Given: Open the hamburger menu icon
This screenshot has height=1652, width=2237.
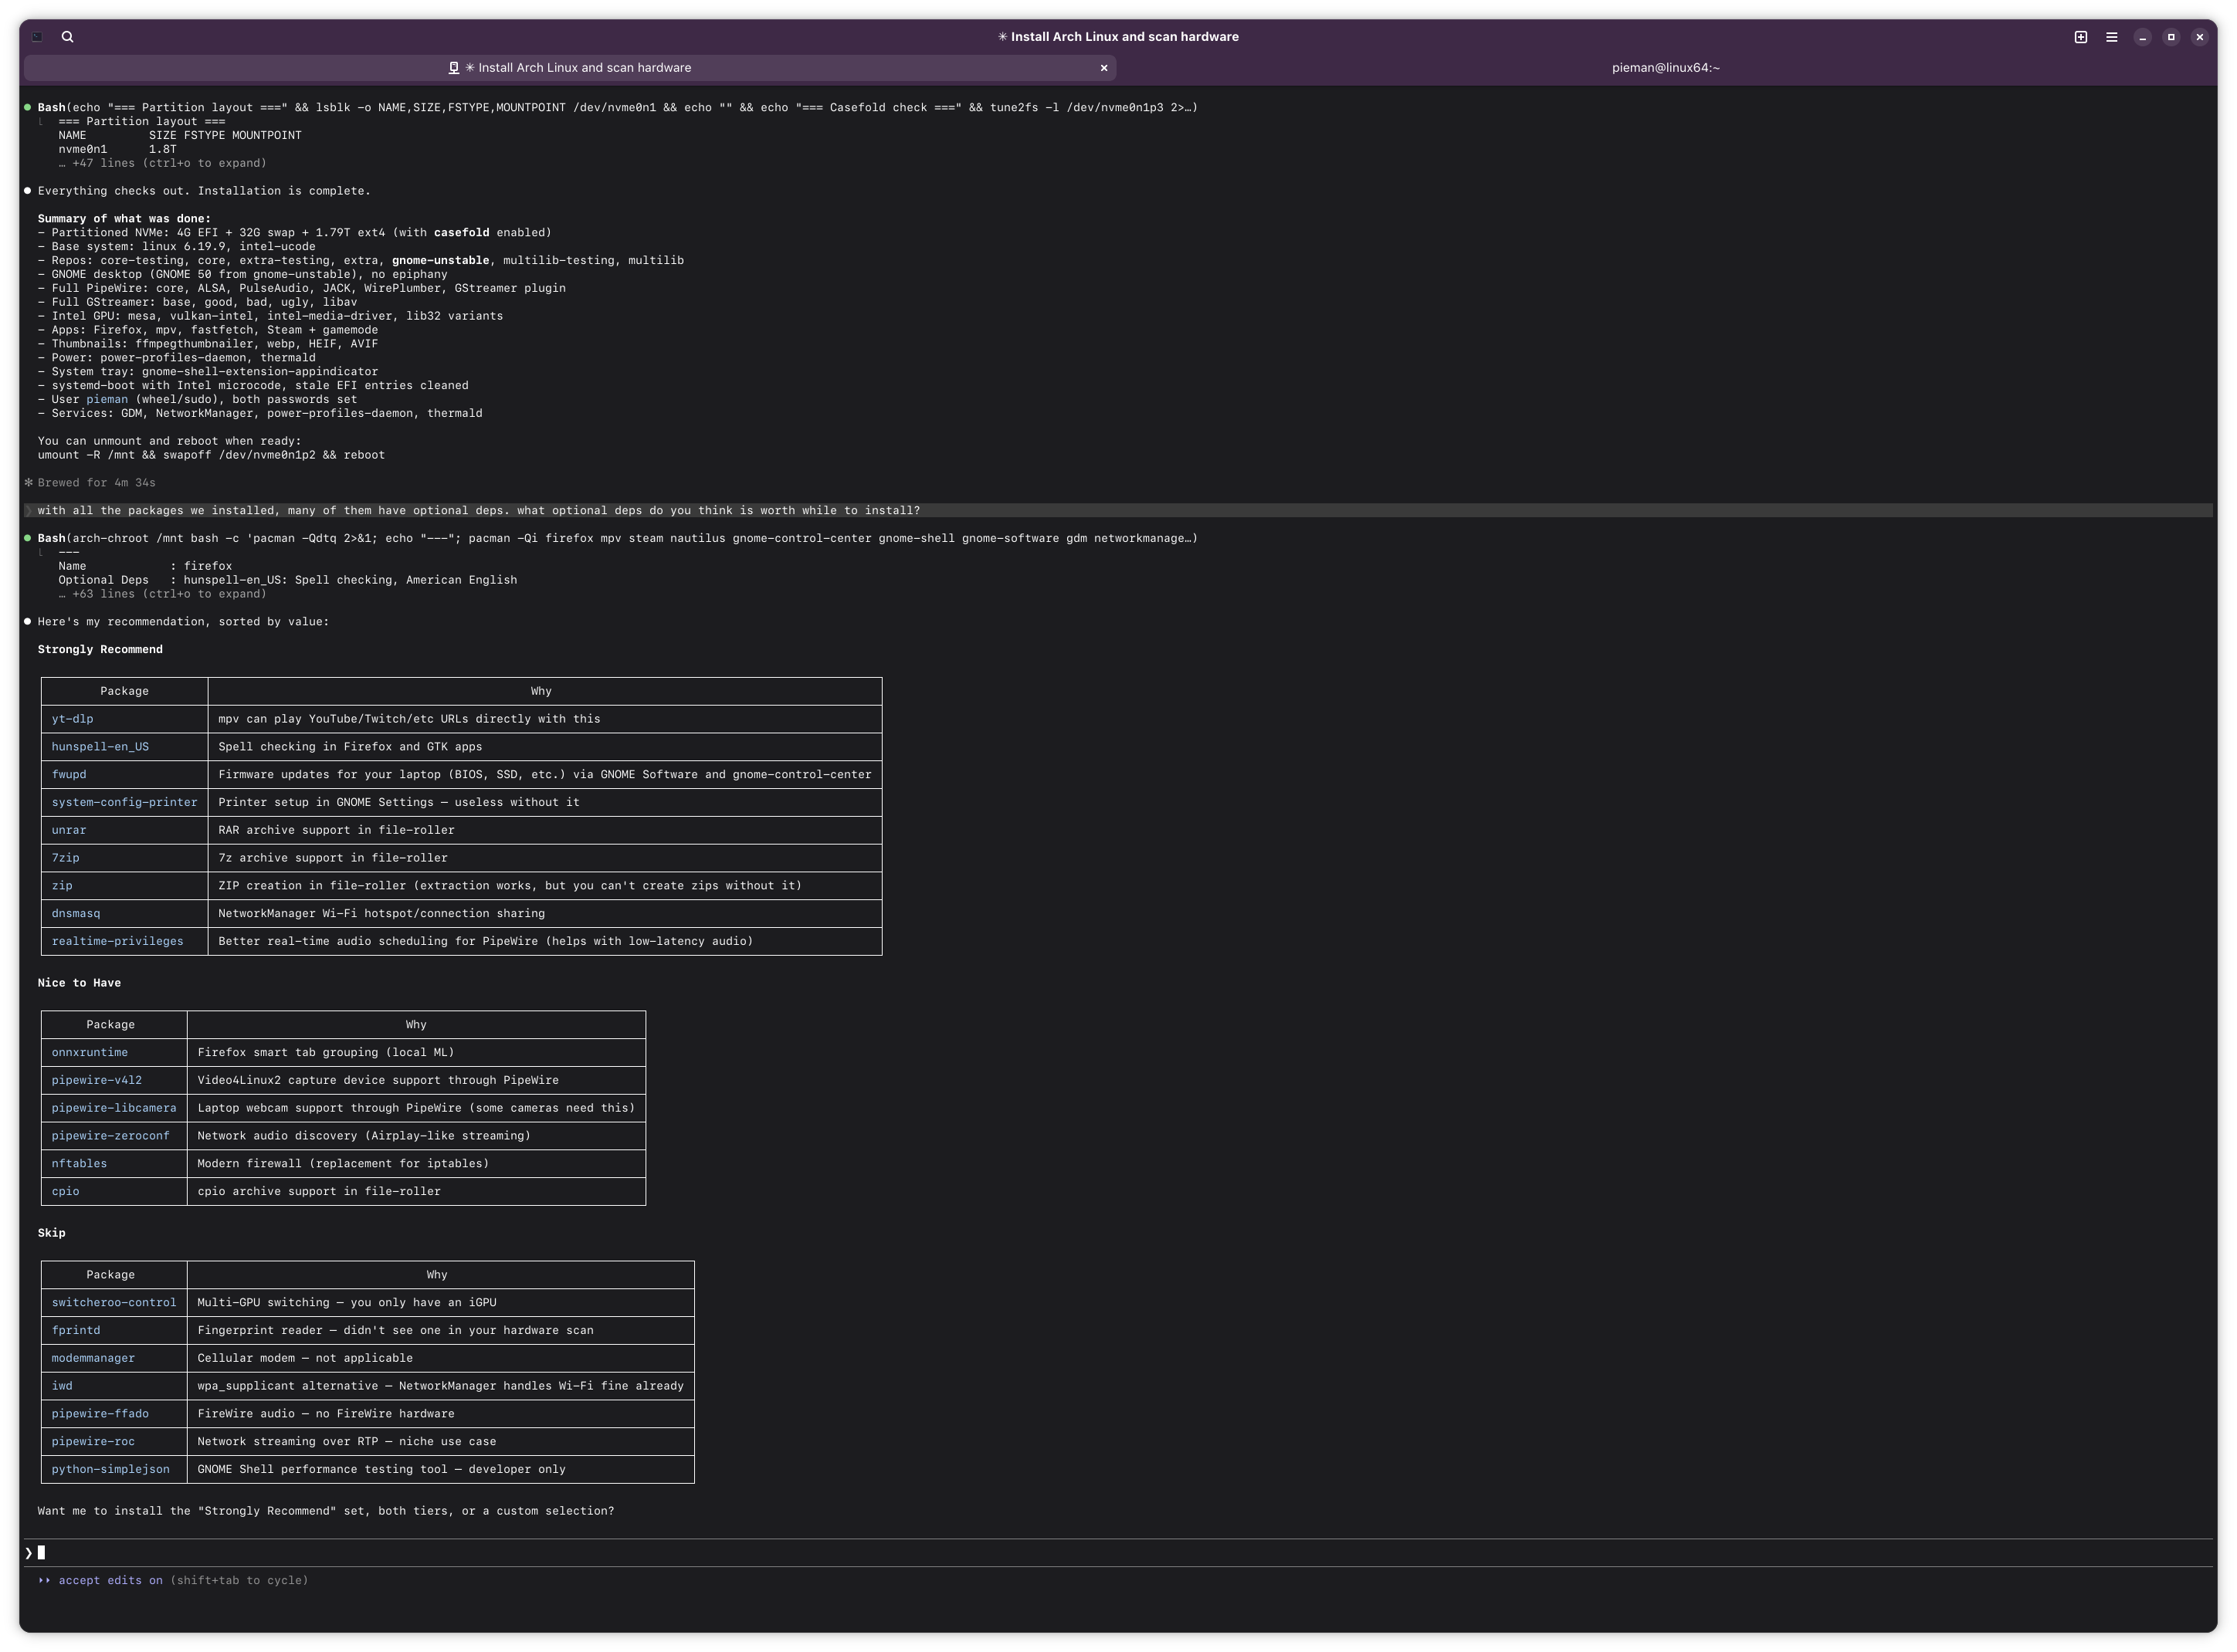Looking at the screenshot, I should (2111, 37).
